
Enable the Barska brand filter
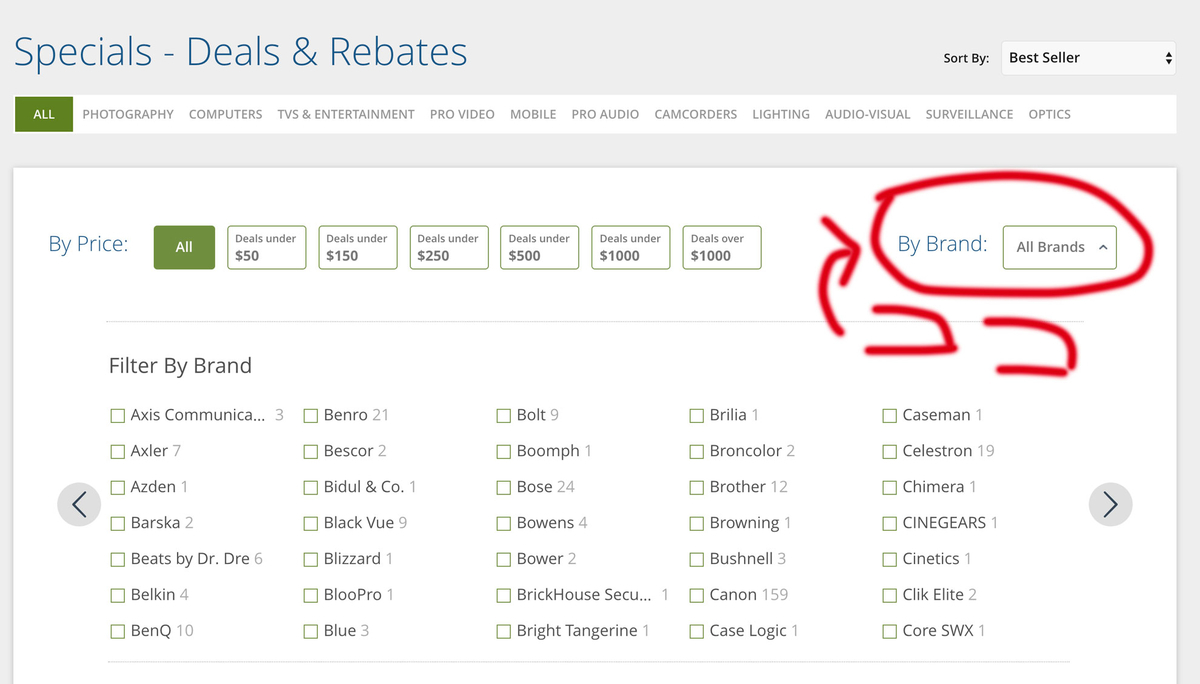[x=118, y=523]
